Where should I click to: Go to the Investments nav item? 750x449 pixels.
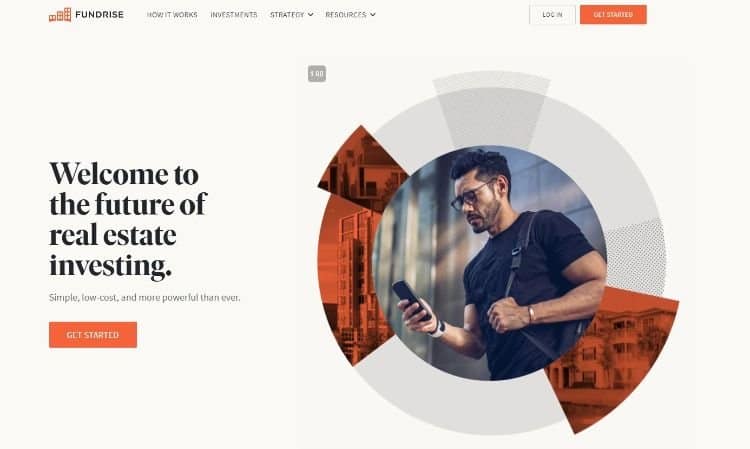click(x=234, y=15)
